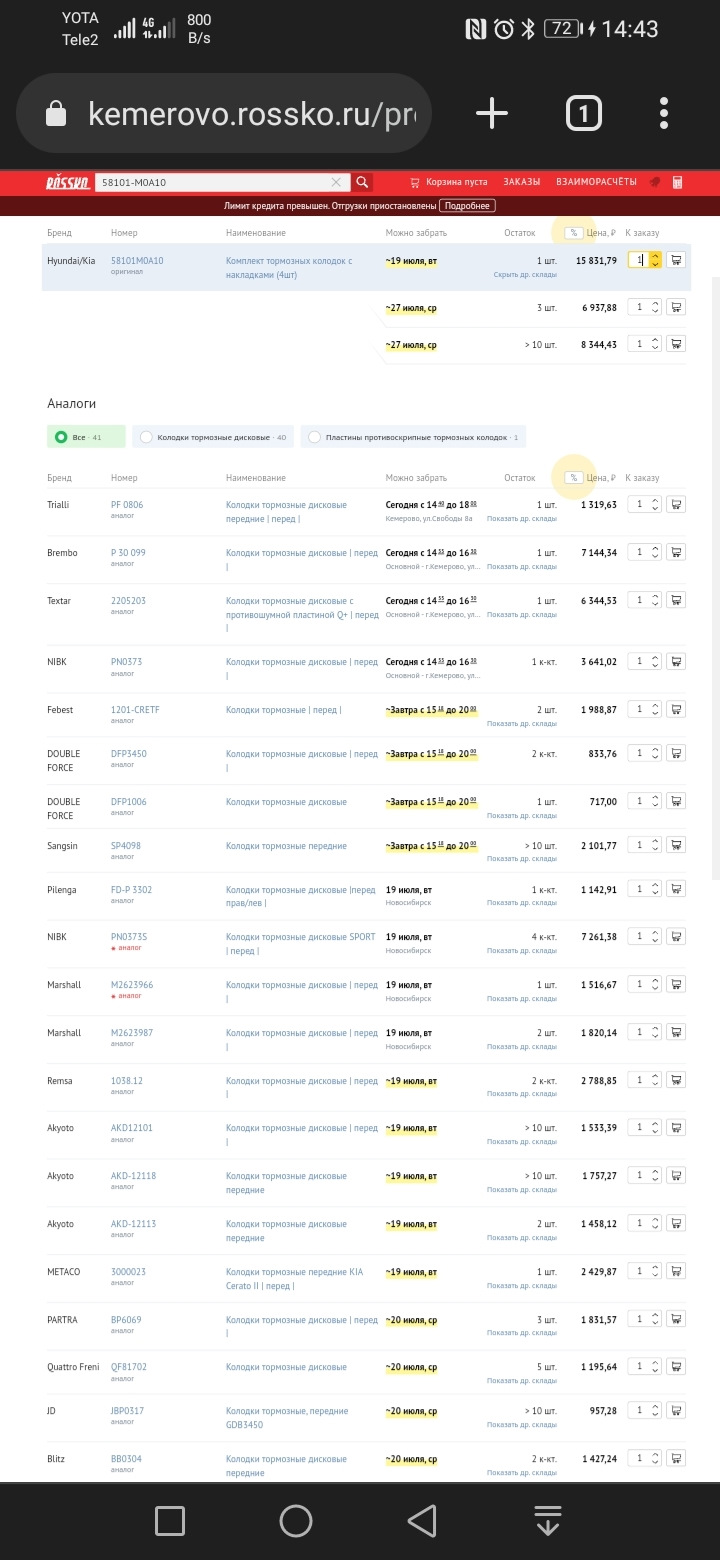Select 'Колодки тормозные дисковые' filter
Viewport: 720px width, 1560px height.
(x=213, y=437)
